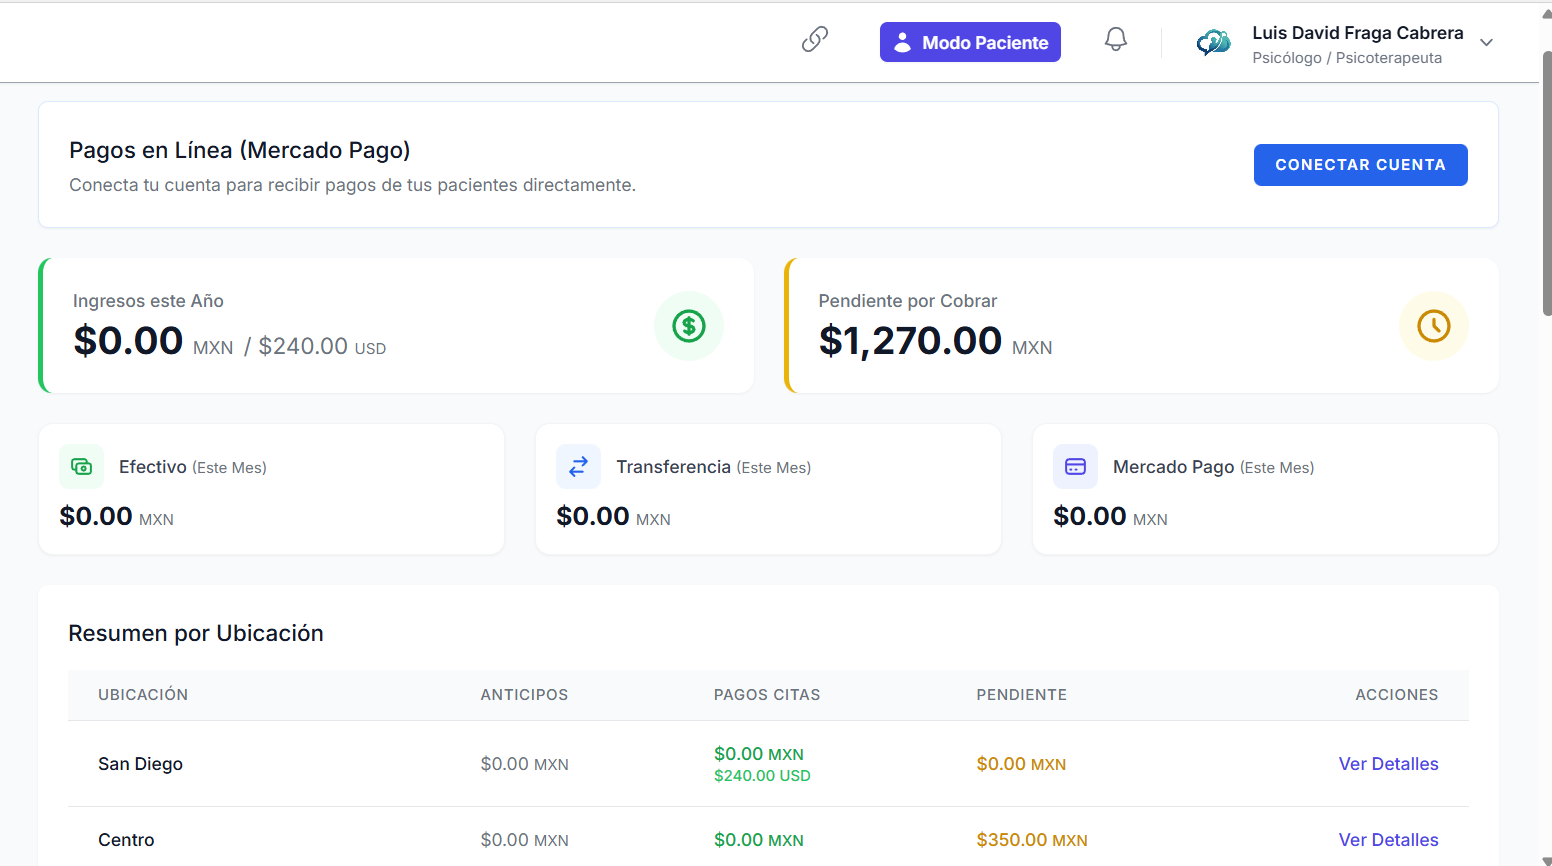Open the notifications bell
1552x866 pixels.
pyautogui.click(x=1115, y=40)
